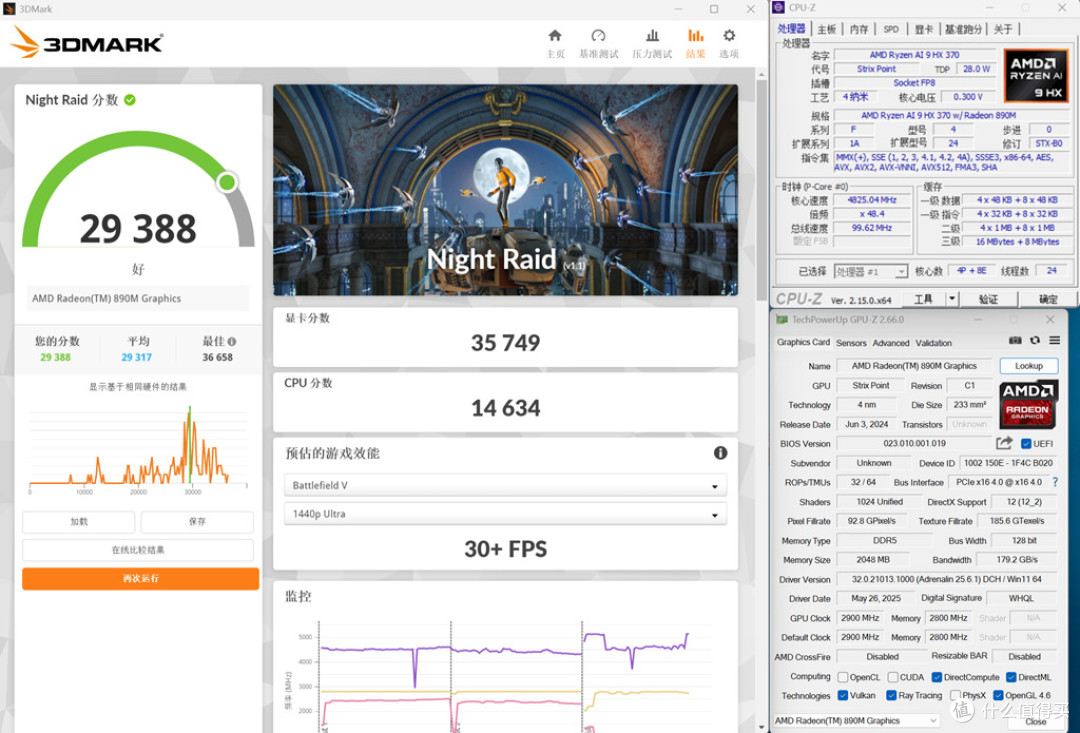Click the Lookup button in GPU-Z
1080x733 pixels.
pos(1028,366)
